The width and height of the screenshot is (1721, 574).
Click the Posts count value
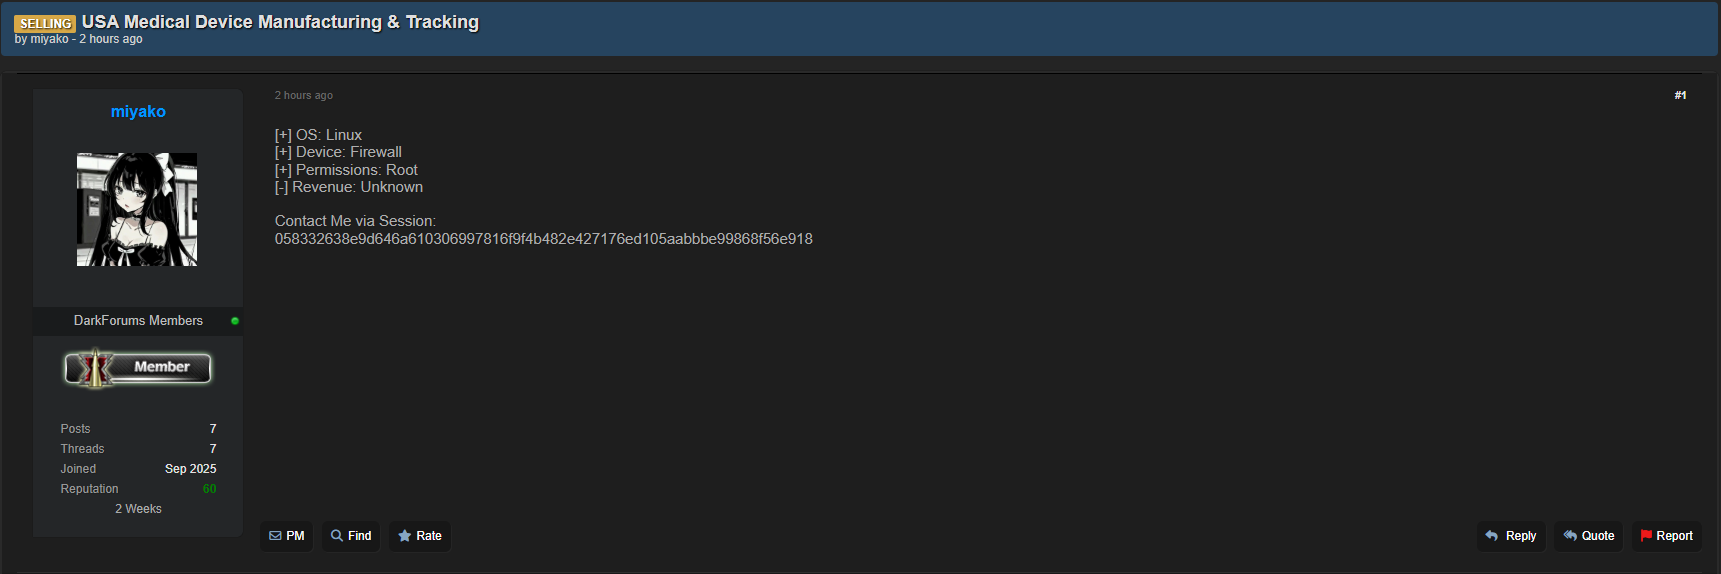[212, 429]
